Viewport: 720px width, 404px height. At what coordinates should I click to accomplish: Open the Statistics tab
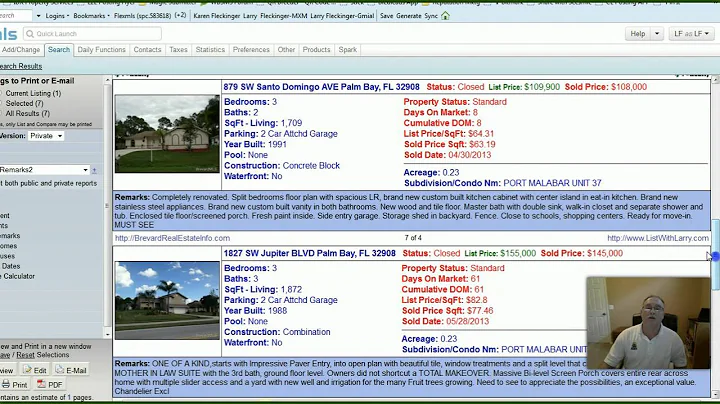point(210,50)
